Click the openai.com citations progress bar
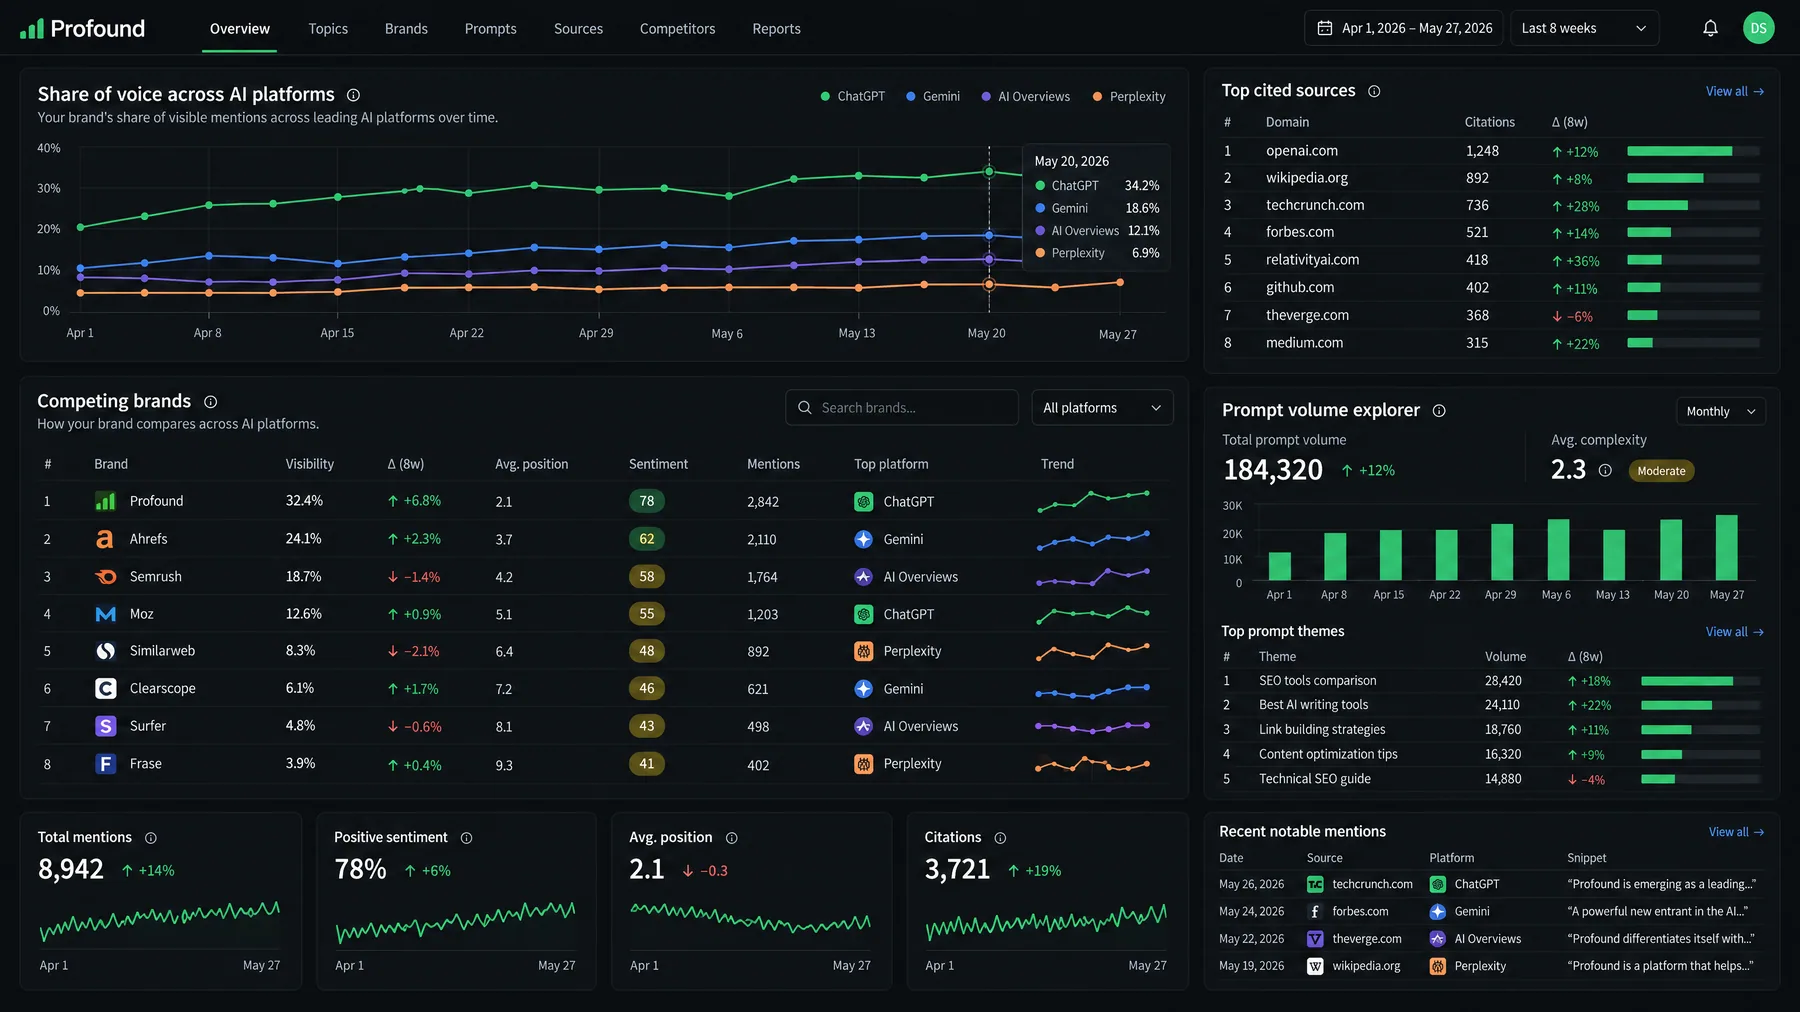 click(1693, 151)
